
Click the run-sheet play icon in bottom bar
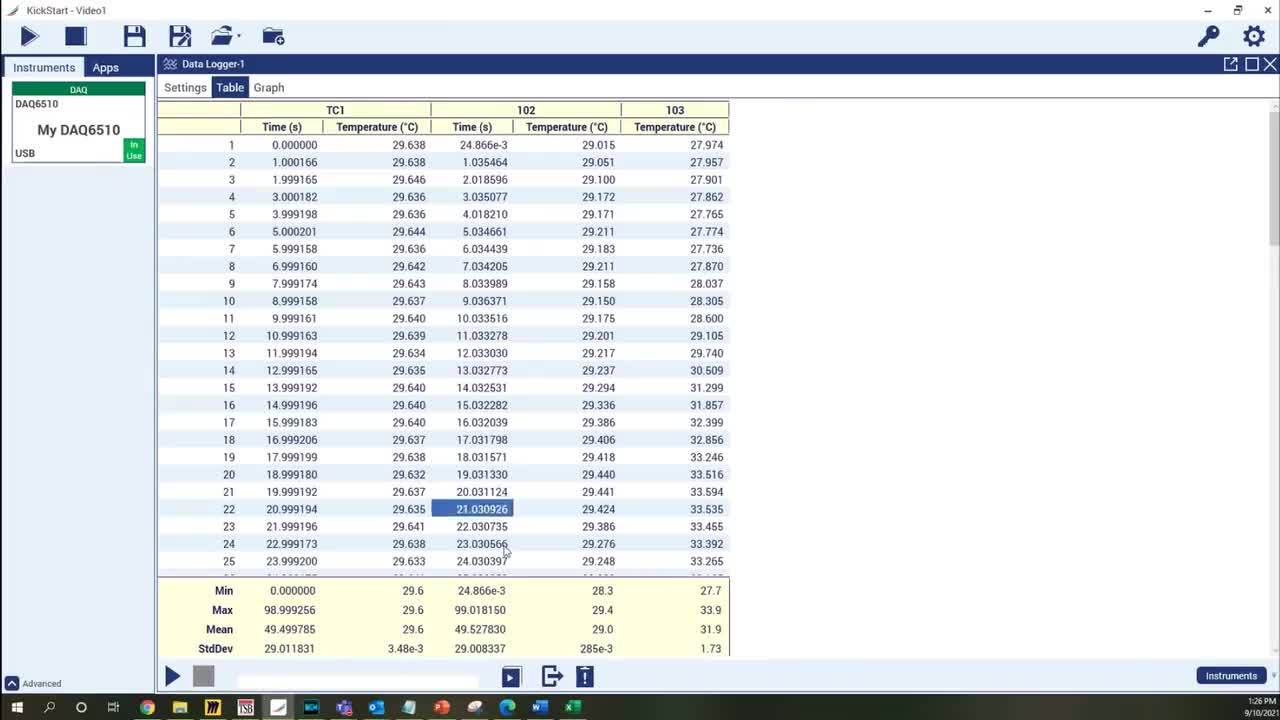[x=511, y=677]
